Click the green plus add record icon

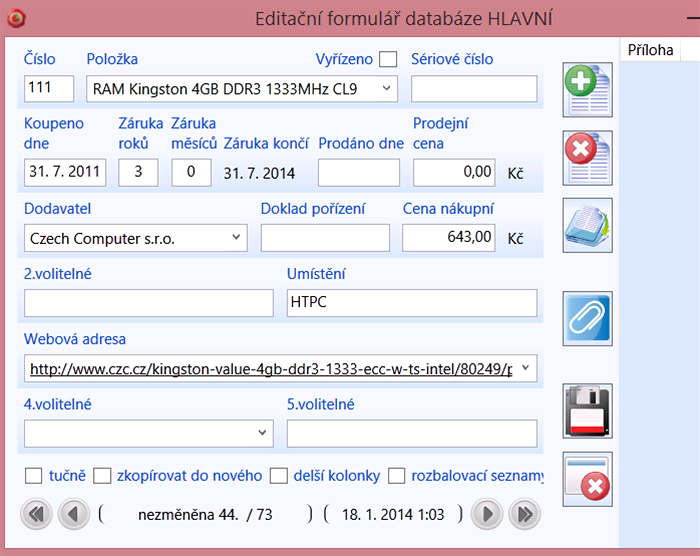coord(587,89)
